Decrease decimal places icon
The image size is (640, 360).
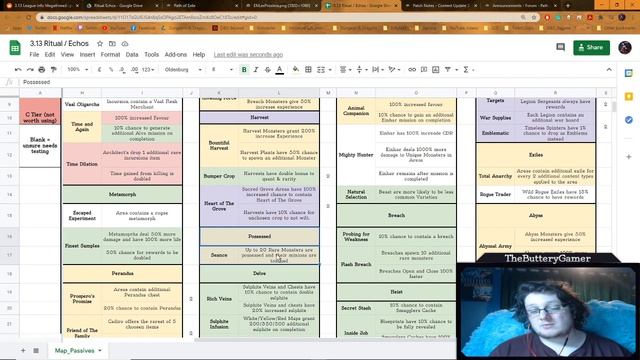point(122,70)
